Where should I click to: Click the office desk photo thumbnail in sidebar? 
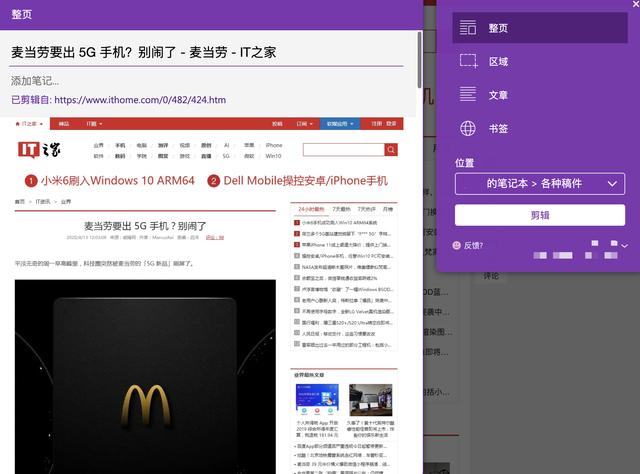click(371, 400)
